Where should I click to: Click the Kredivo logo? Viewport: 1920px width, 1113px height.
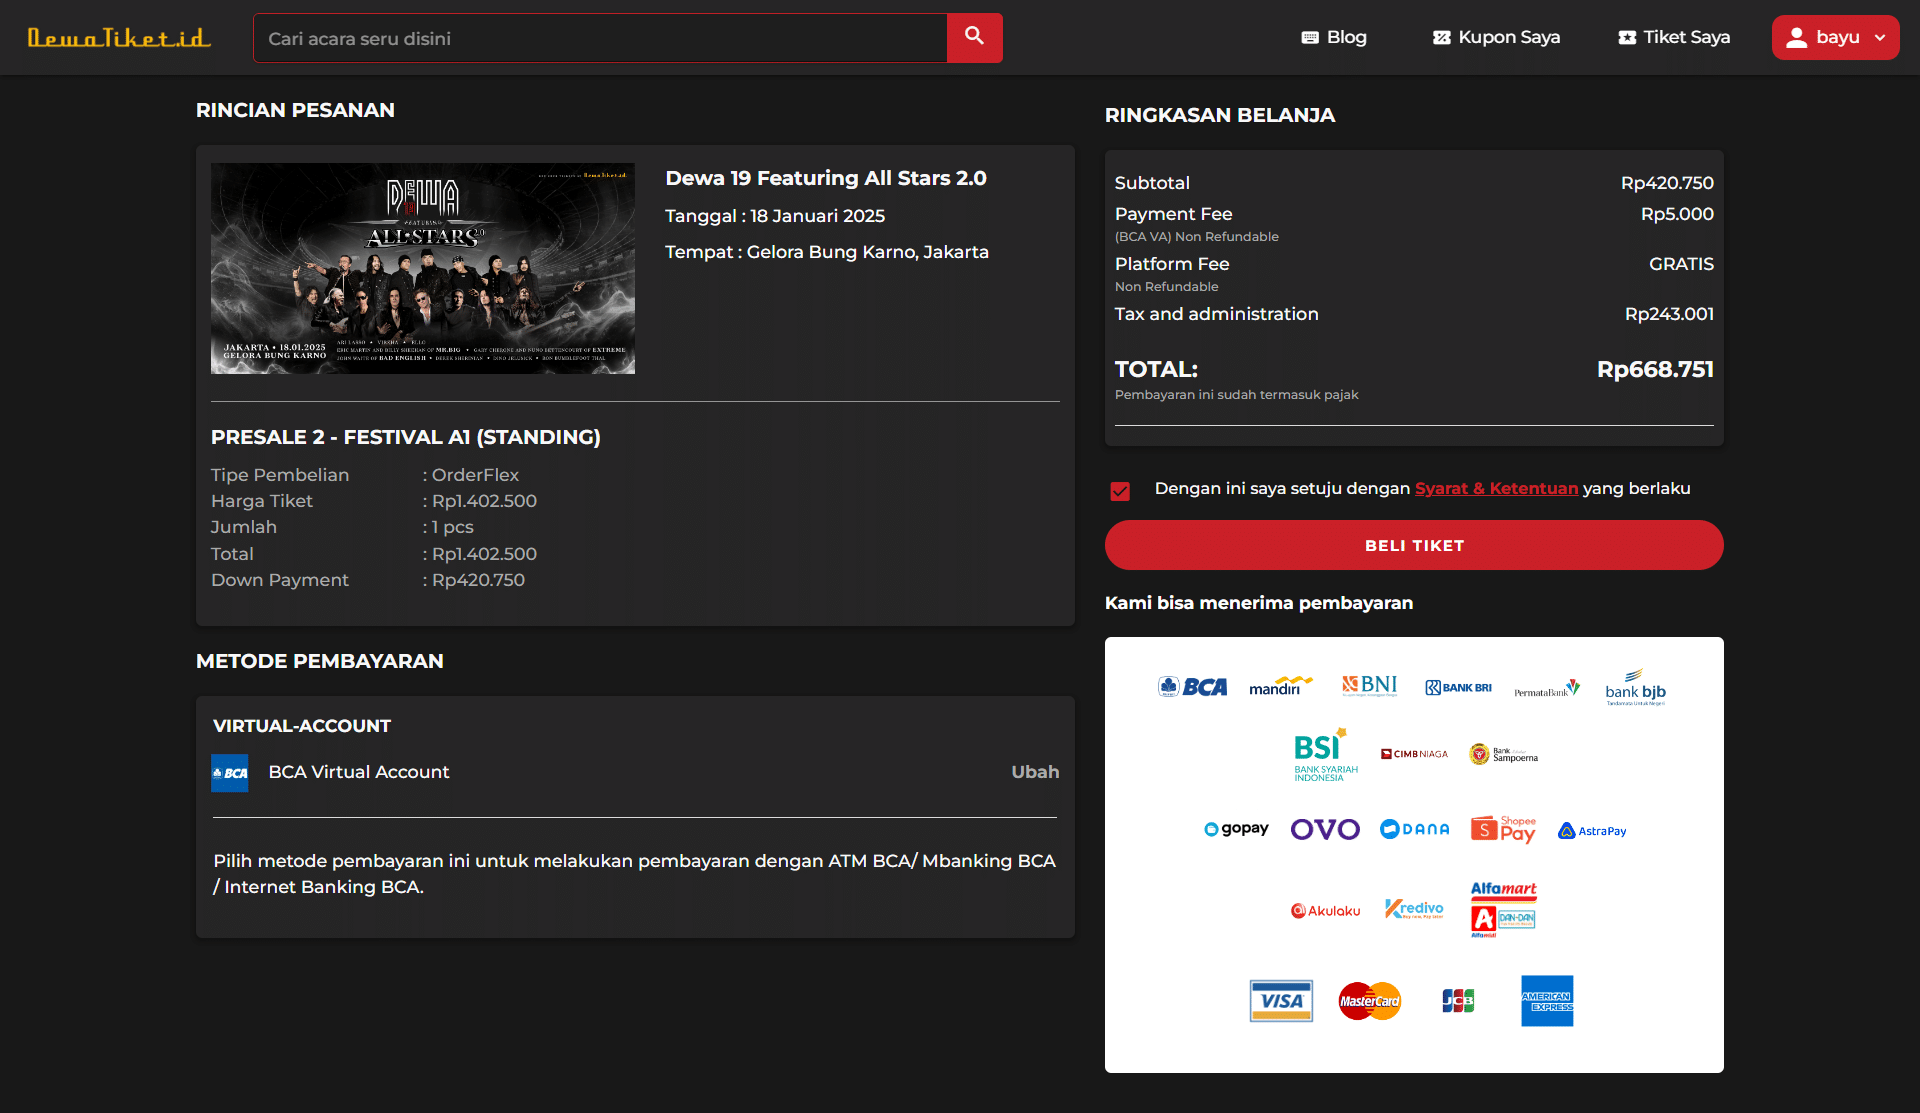click(x=1414, y=909)
